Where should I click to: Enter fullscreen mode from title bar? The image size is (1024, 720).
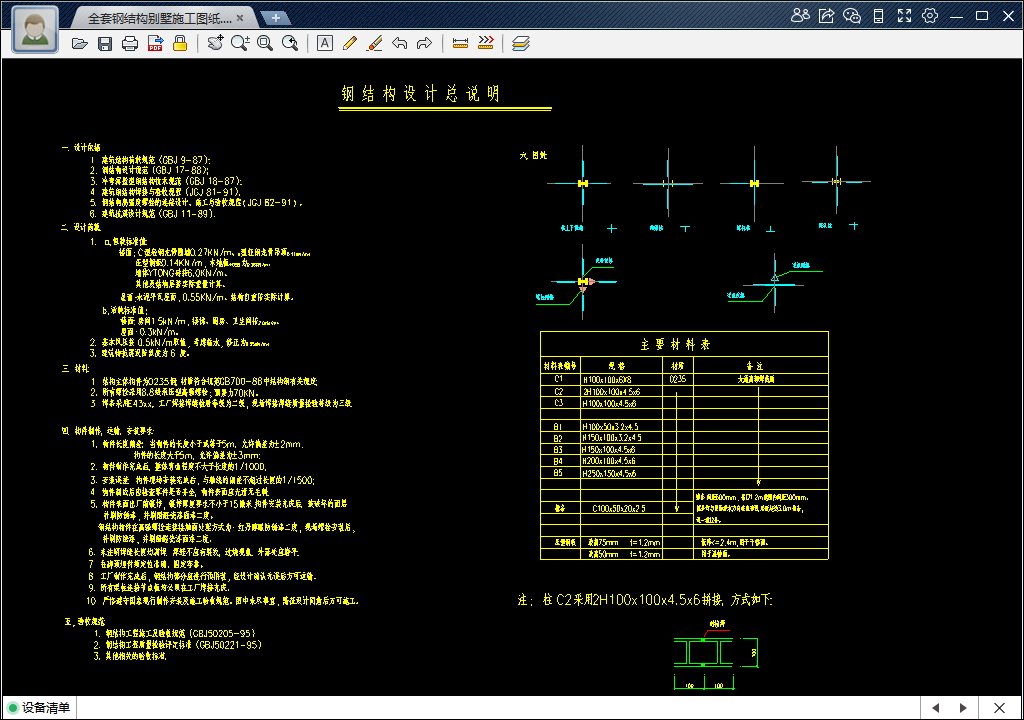click(904, 16)
